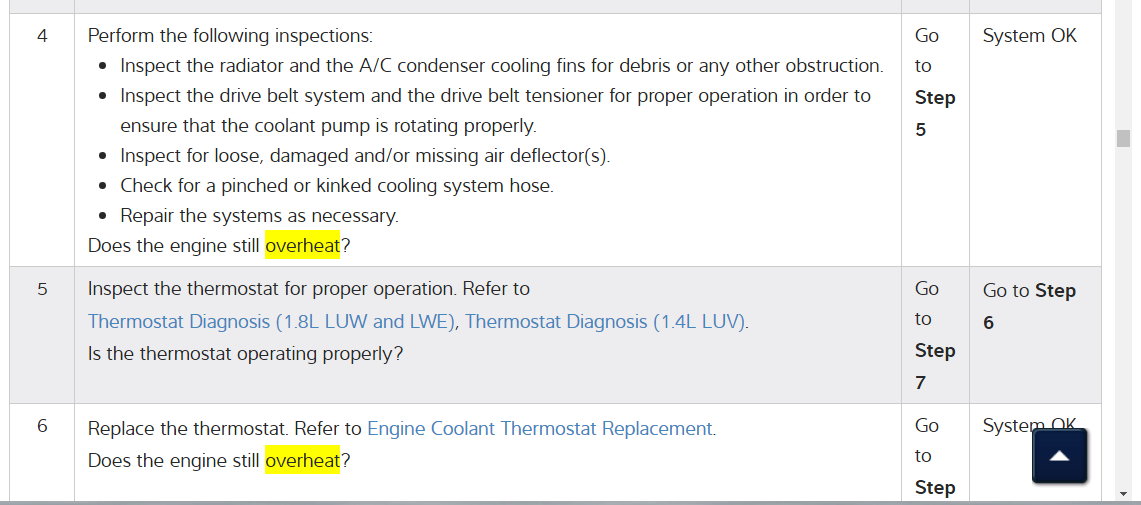The height and width of the screenshot is (505, 1141).
Task: Click the vertical scrollbar thumb
Action: (1123, 138)
